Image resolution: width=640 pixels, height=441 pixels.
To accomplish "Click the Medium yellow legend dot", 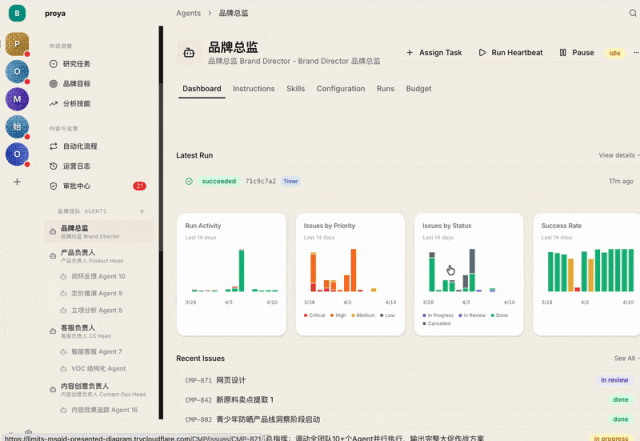I will point(353,315).
